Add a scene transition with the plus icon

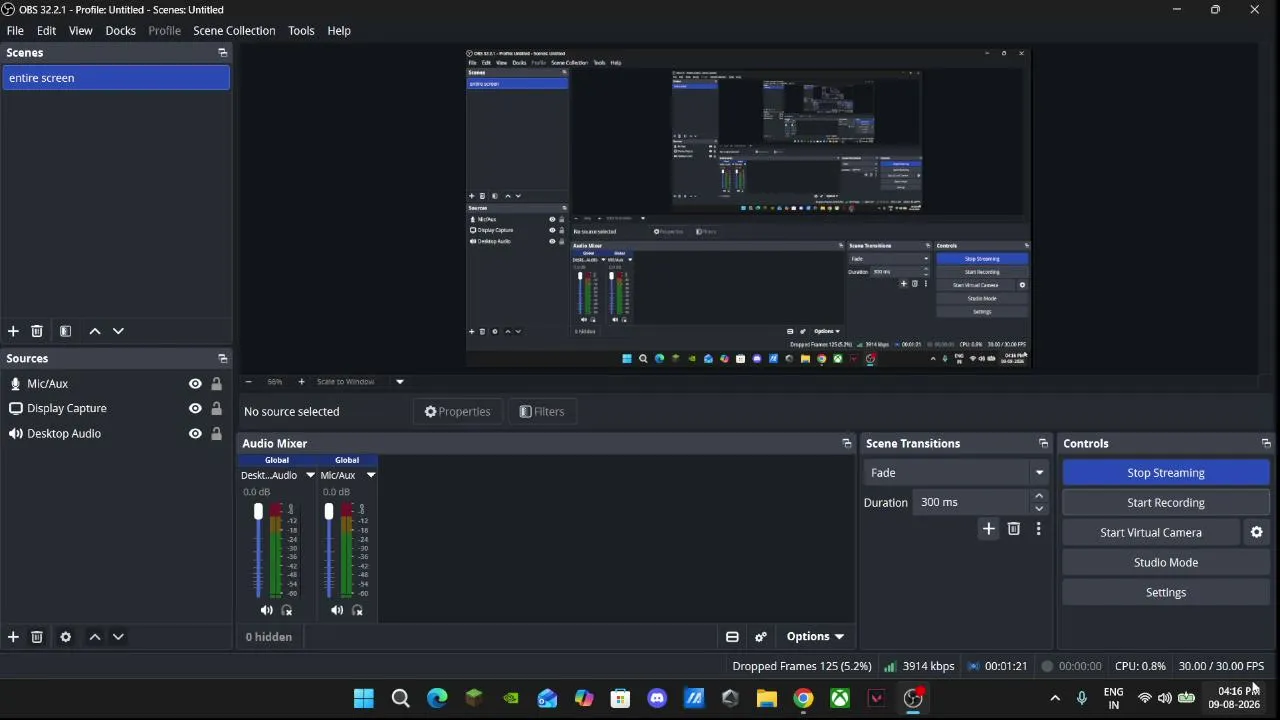[989, 529]
